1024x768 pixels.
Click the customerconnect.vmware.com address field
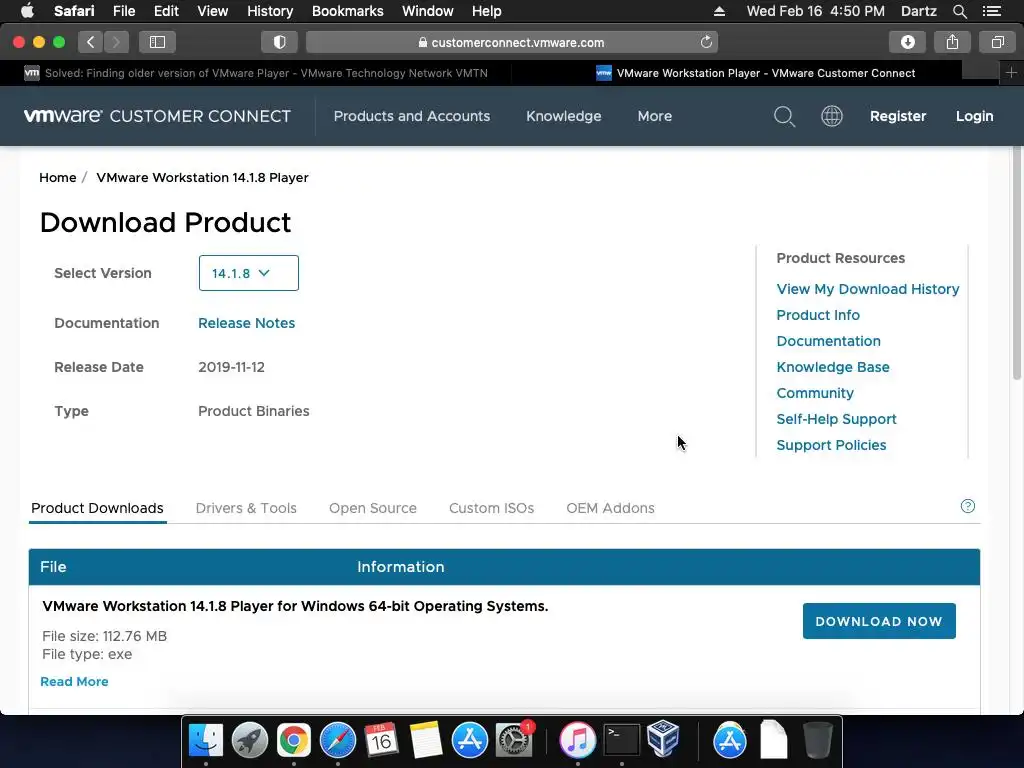(x=511, y=42)
